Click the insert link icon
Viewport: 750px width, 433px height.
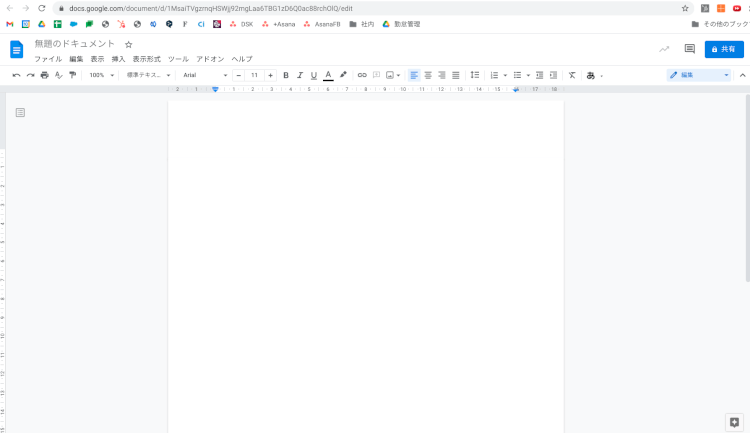pos(362,75)
